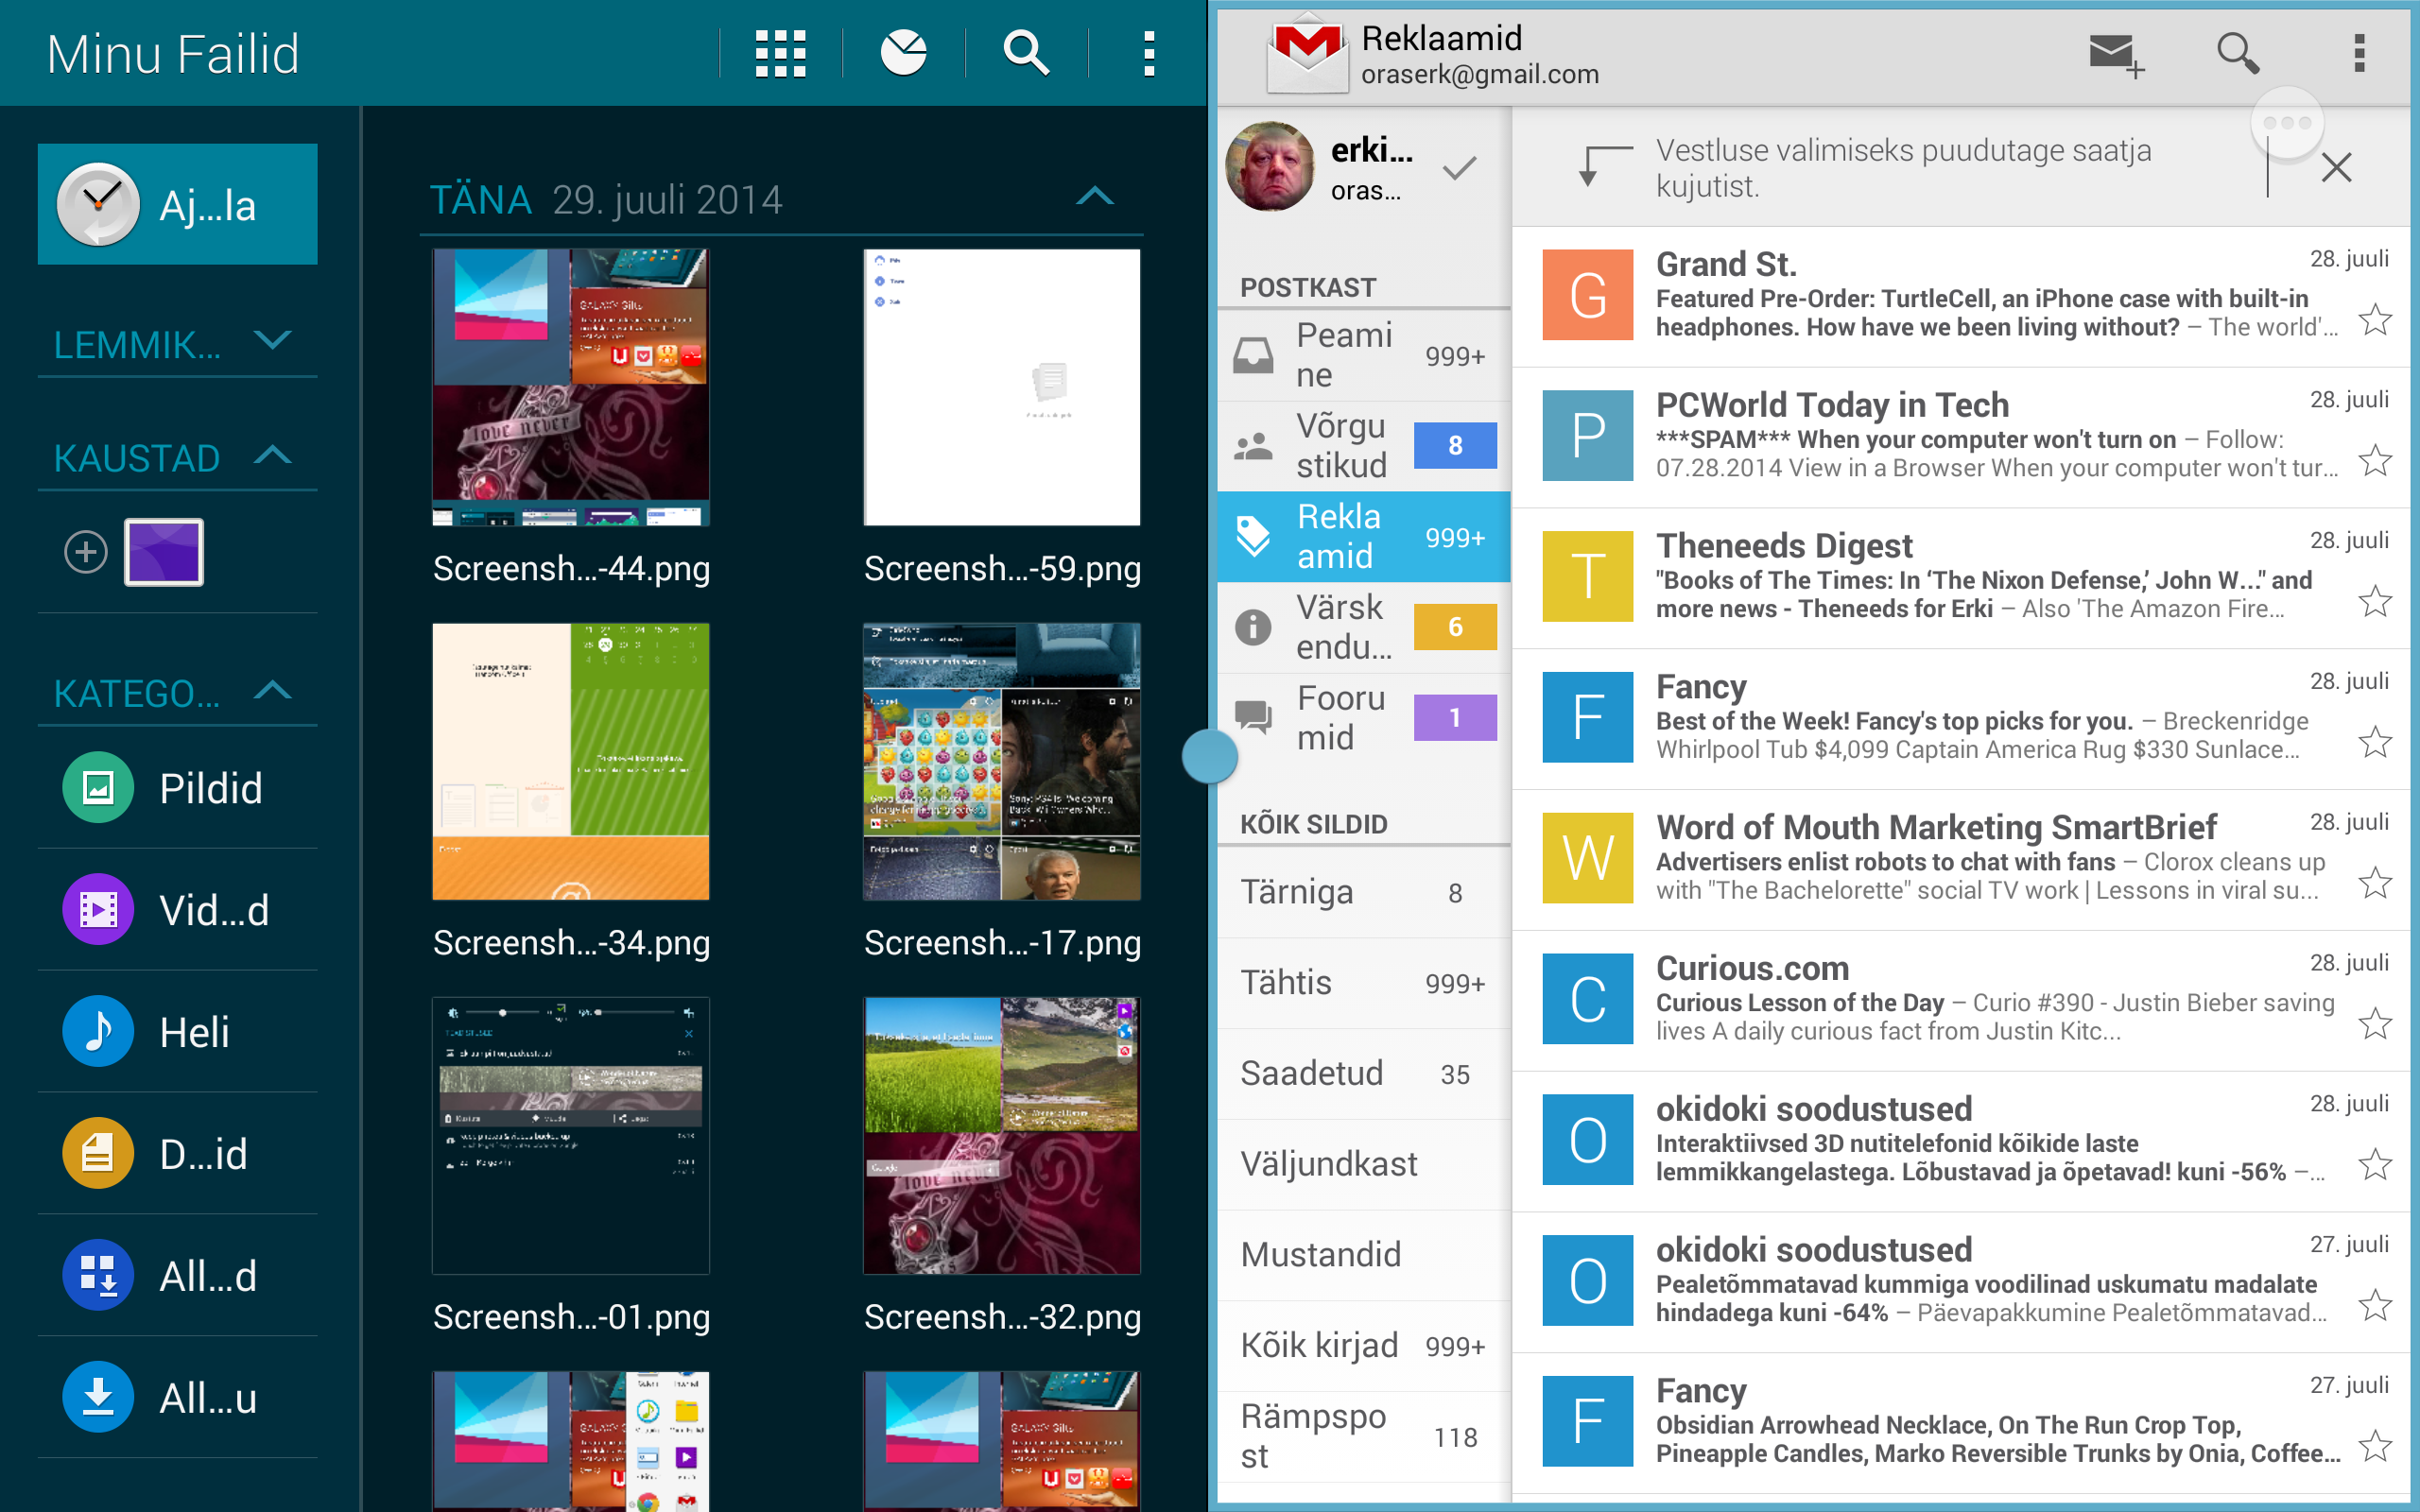2420x1512 pixels.
Task: Open Tähtis important label
Action: (1364, 983)
